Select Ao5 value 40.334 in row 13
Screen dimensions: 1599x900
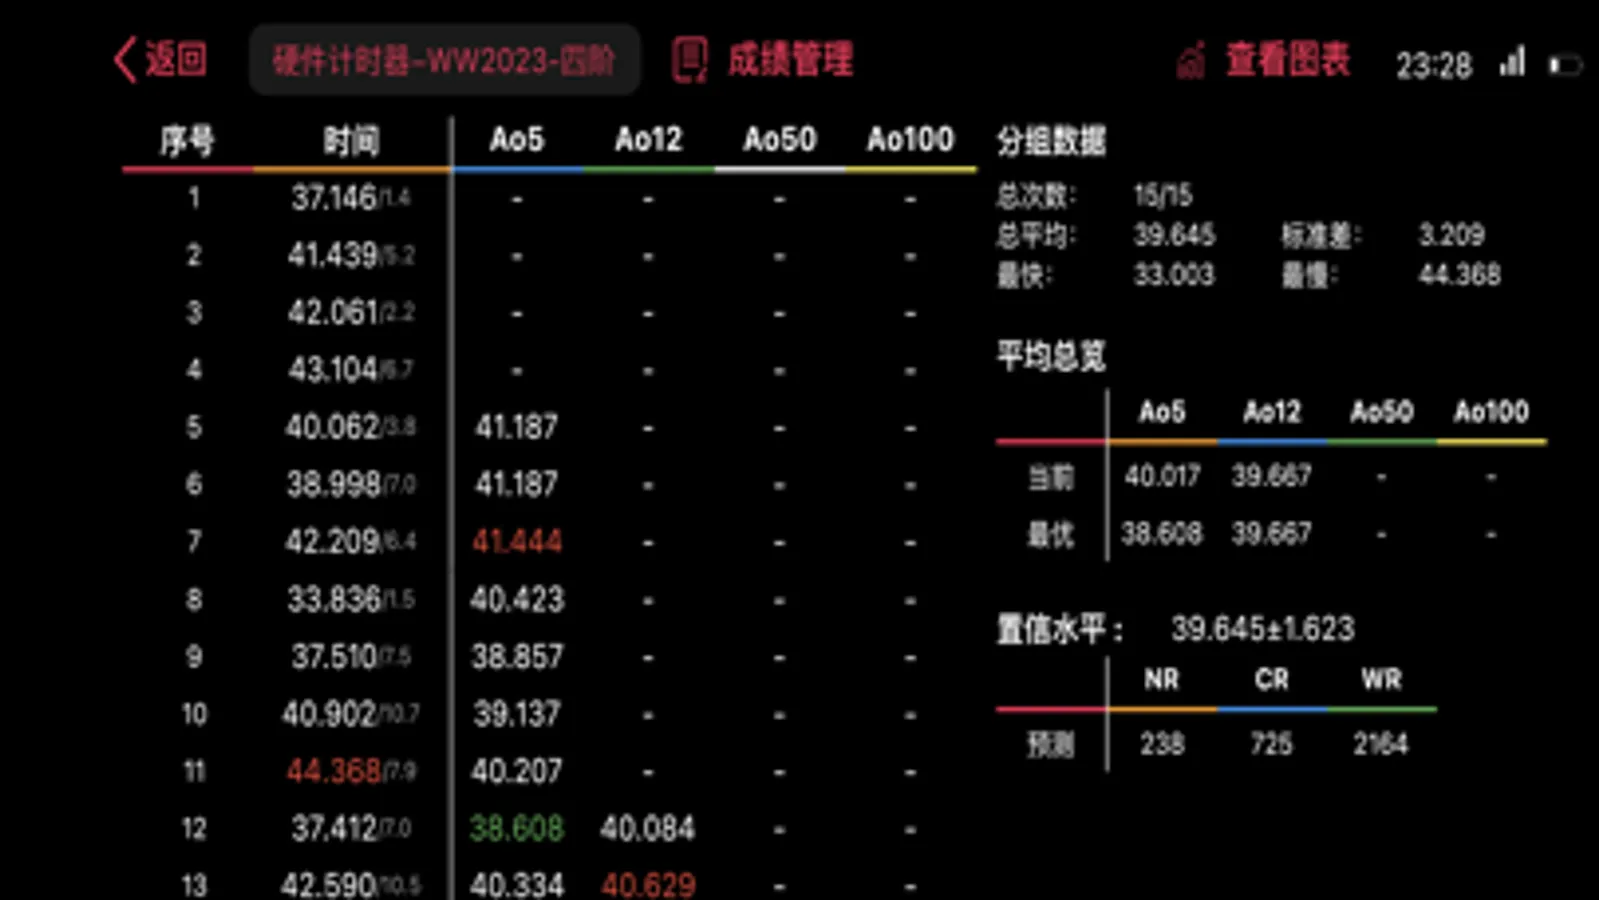pyautogui.click(x=517, y=885)
